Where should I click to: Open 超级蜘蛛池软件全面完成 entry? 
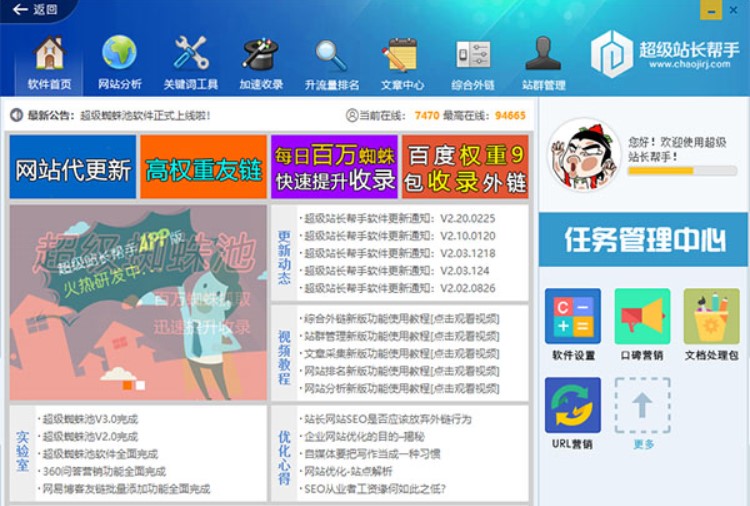tap(100, 454)
